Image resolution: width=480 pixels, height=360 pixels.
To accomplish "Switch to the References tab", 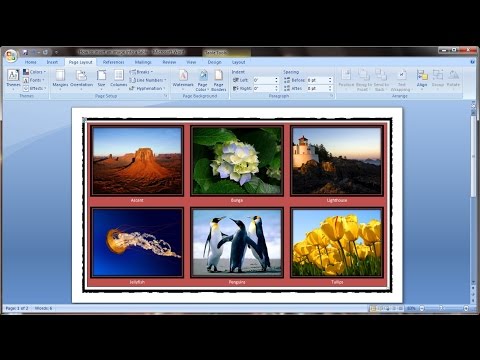I will pyautogui.click(x=113, y=62).
